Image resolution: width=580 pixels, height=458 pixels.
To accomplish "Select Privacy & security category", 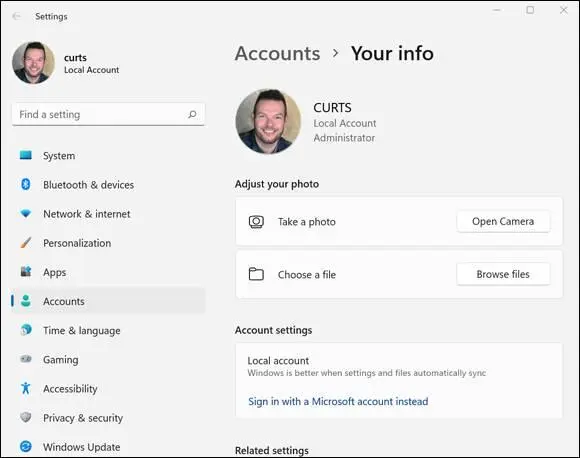I will [108, 417].
